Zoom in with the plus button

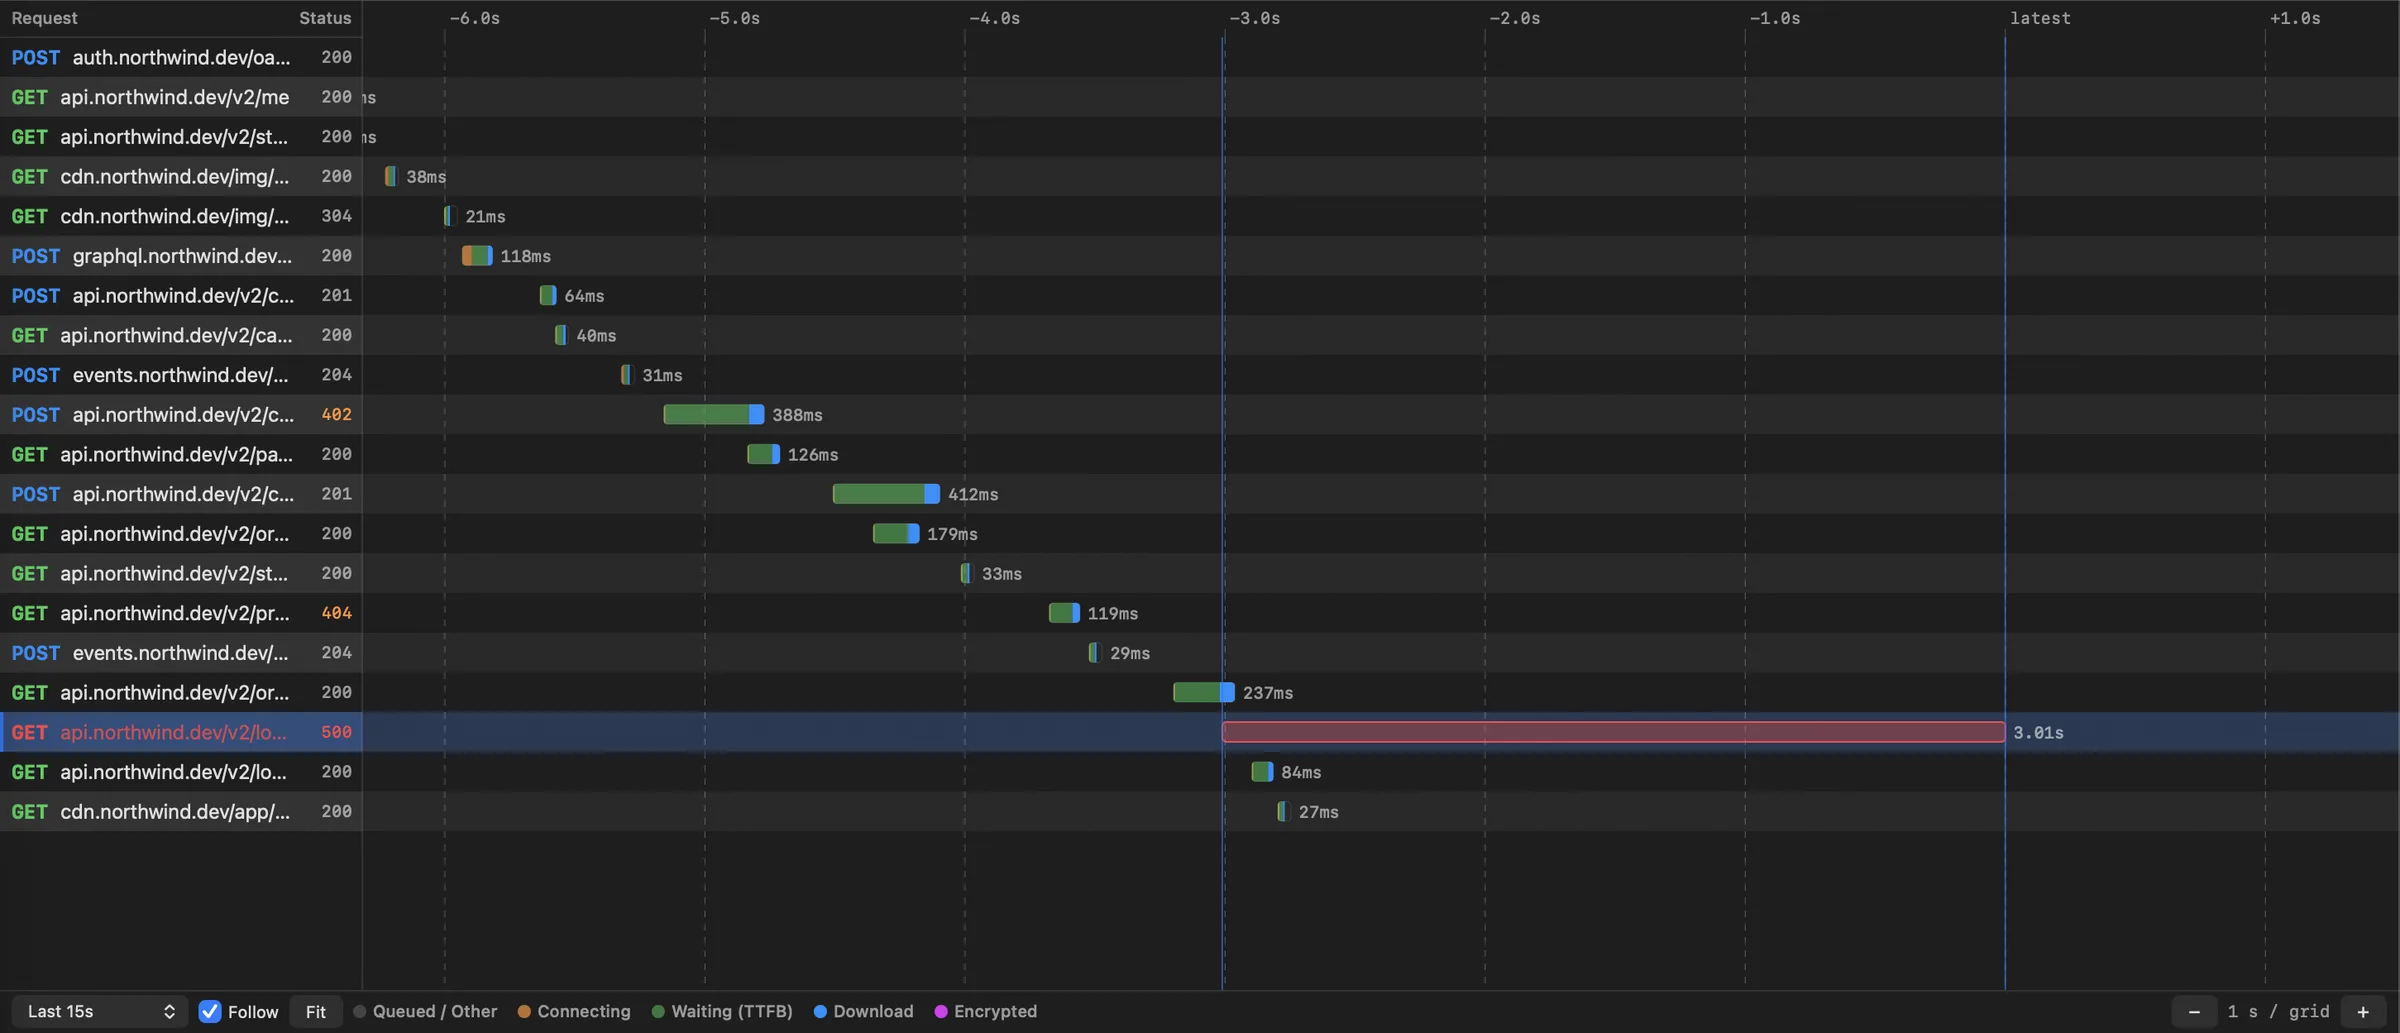2363,1011
